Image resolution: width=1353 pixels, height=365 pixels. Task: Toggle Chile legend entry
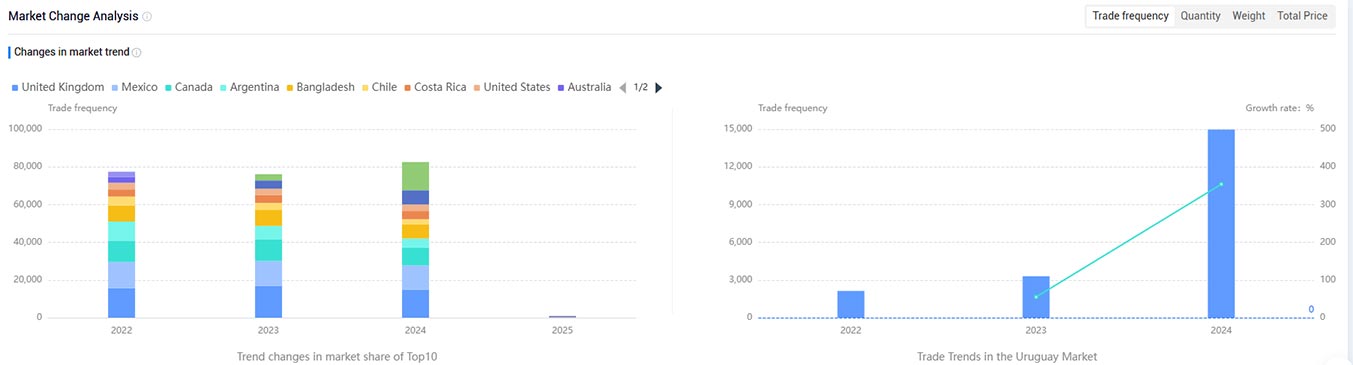379,88
